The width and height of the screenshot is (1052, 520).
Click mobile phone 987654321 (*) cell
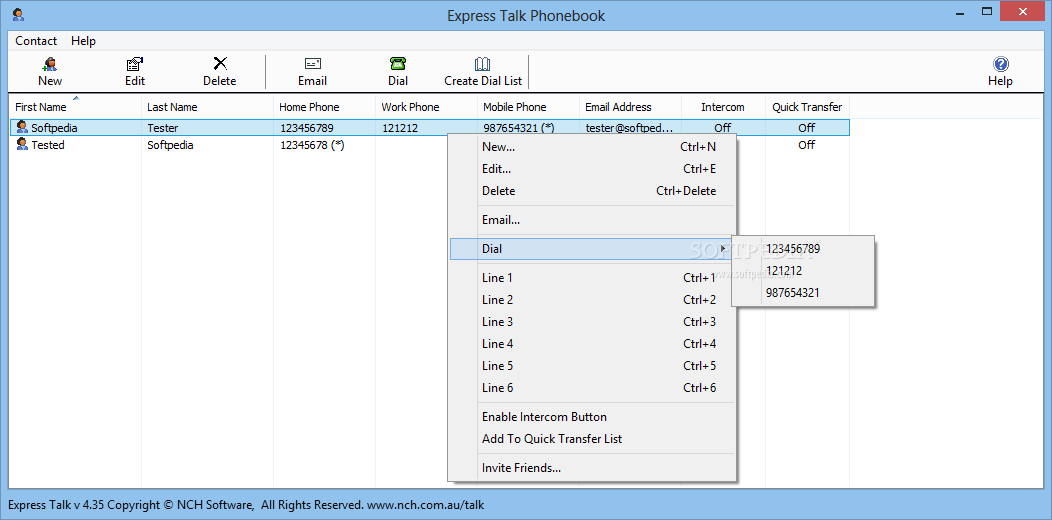point(519,127)
